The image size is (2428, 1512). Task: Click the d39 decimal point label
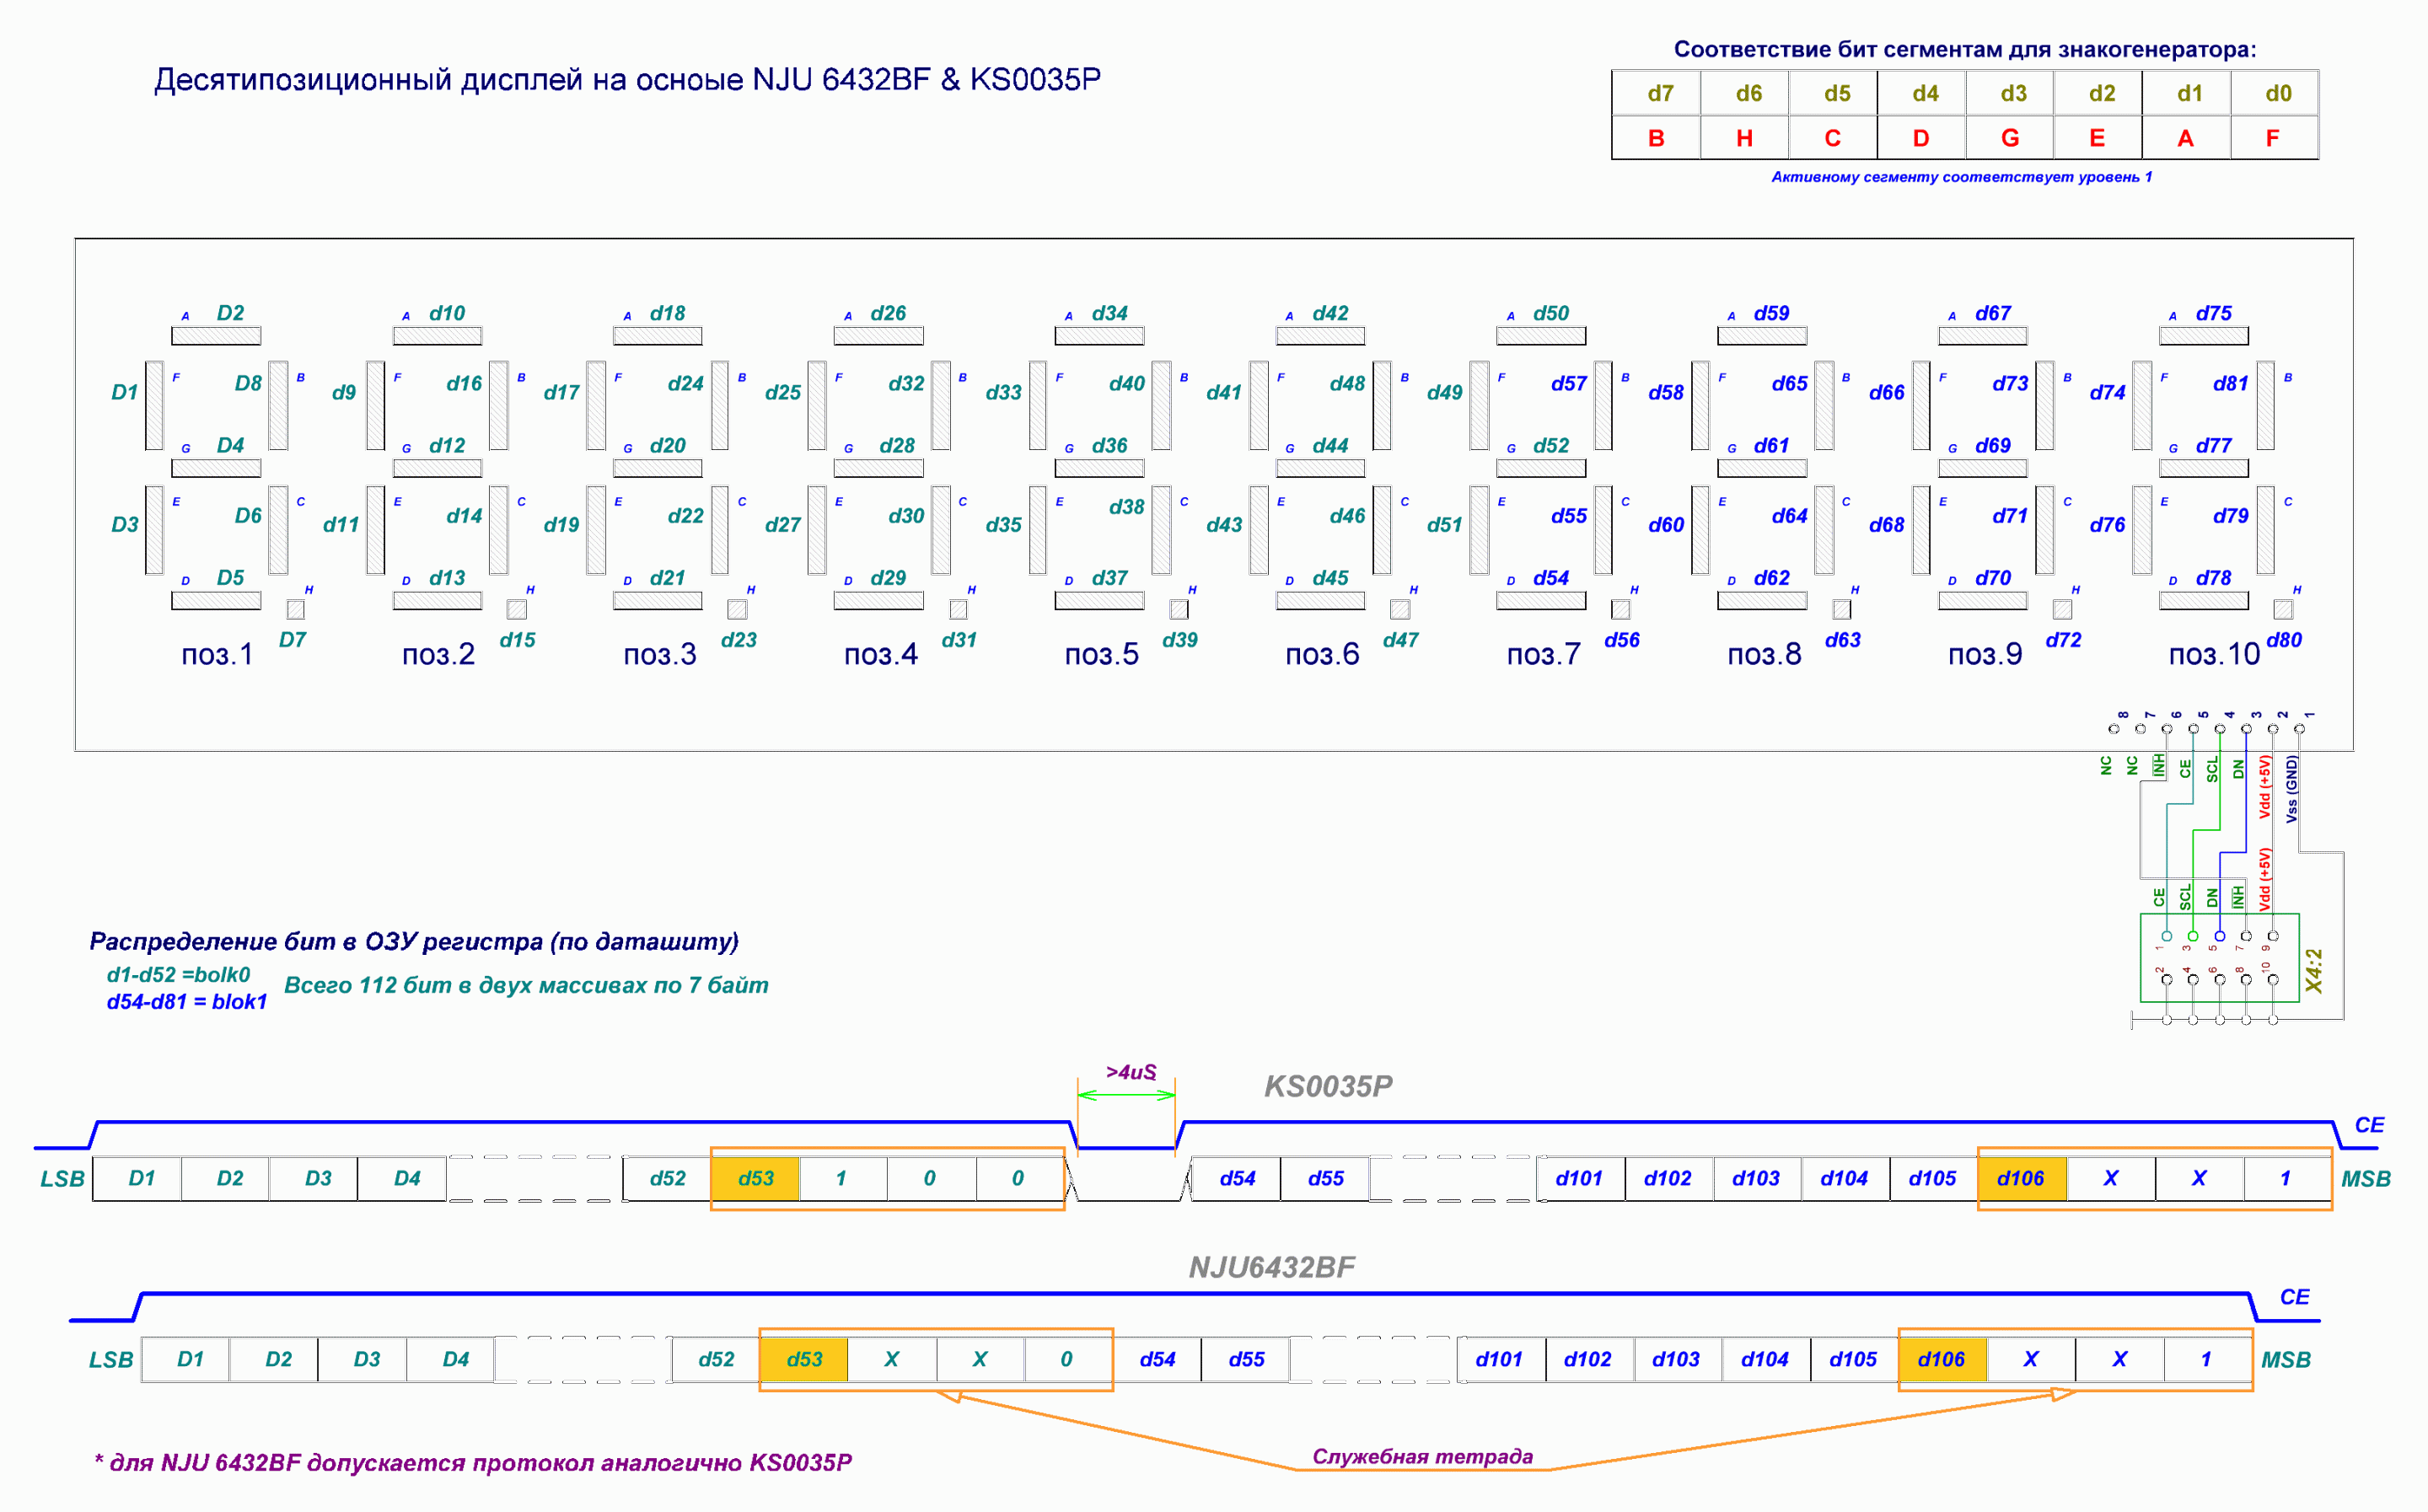click(x=1180, y=640)
